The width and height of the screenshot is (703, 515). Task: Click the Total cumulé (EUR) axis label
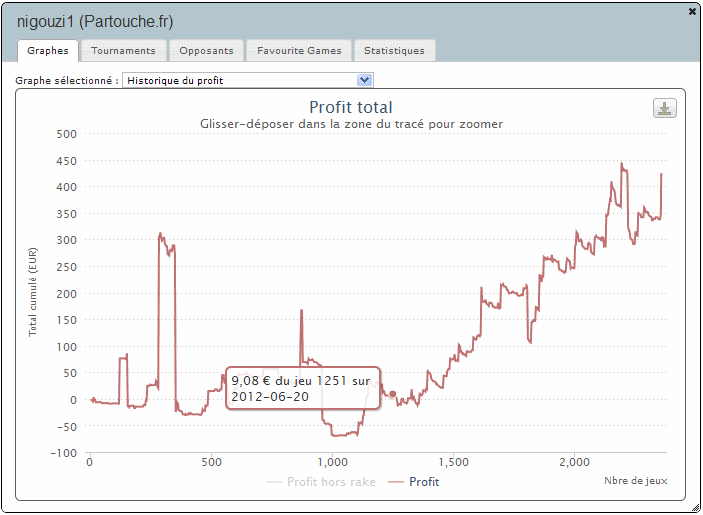pos(33,292)
